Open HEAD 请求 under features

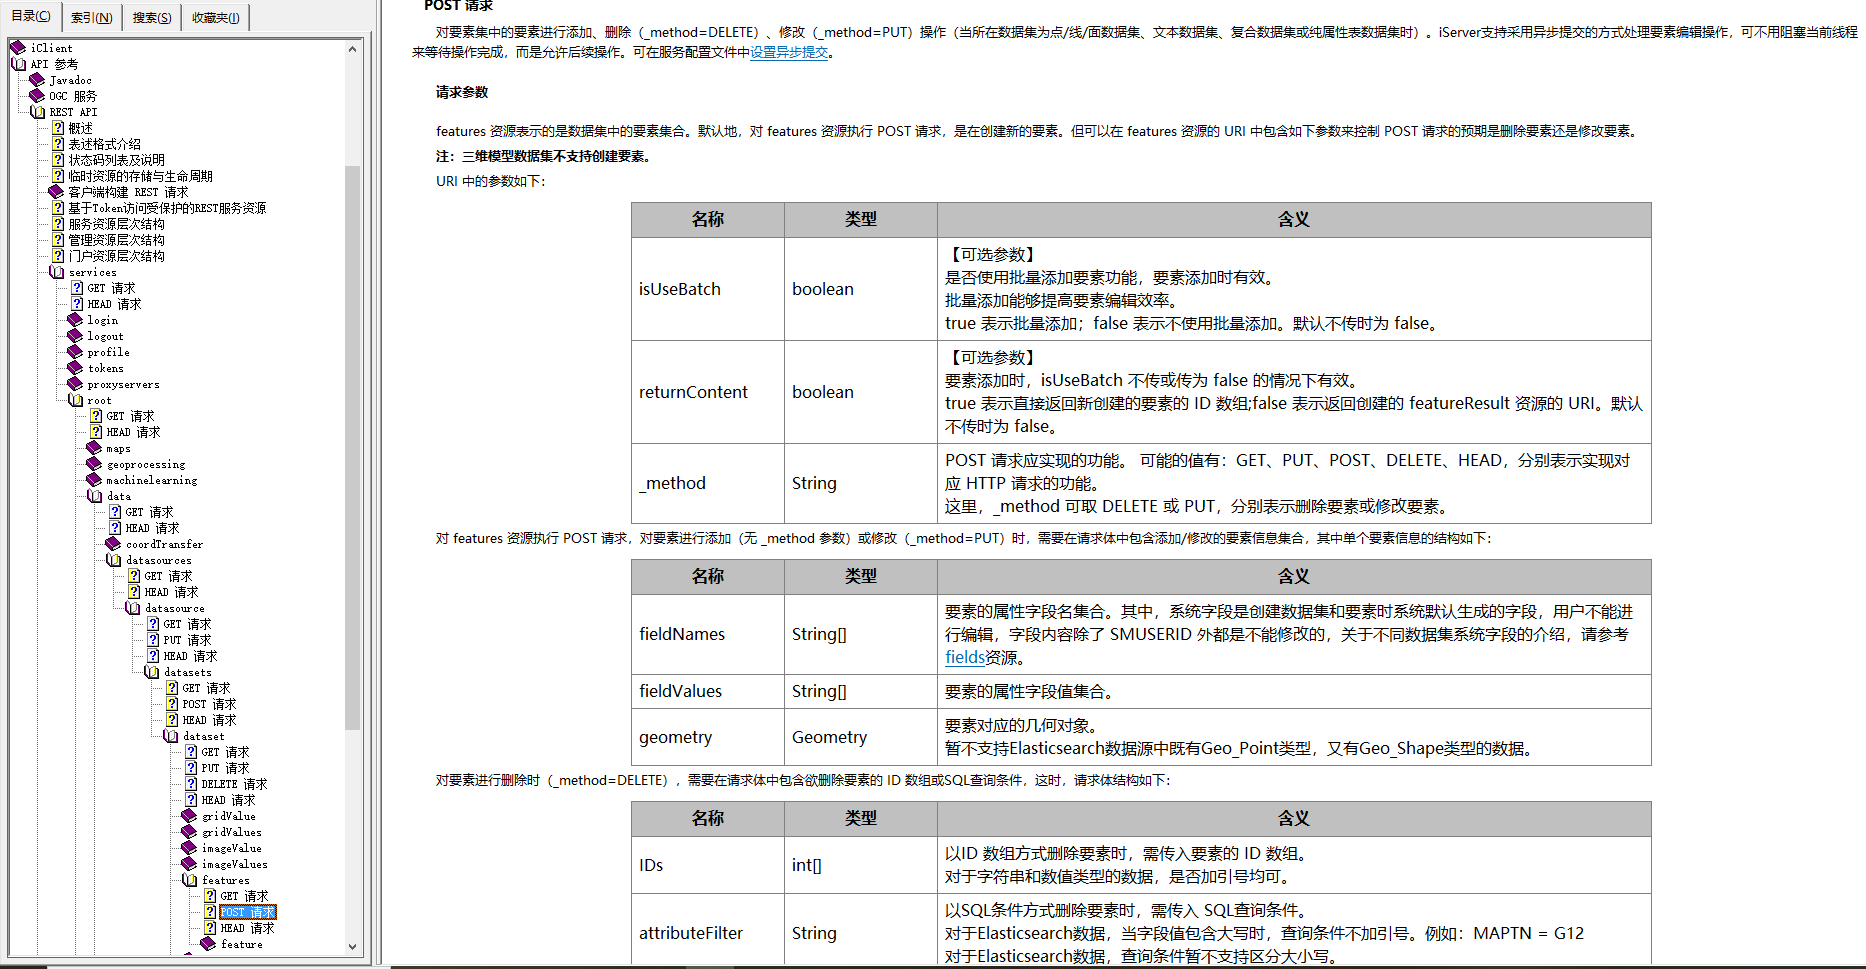[x=247, y=928]
